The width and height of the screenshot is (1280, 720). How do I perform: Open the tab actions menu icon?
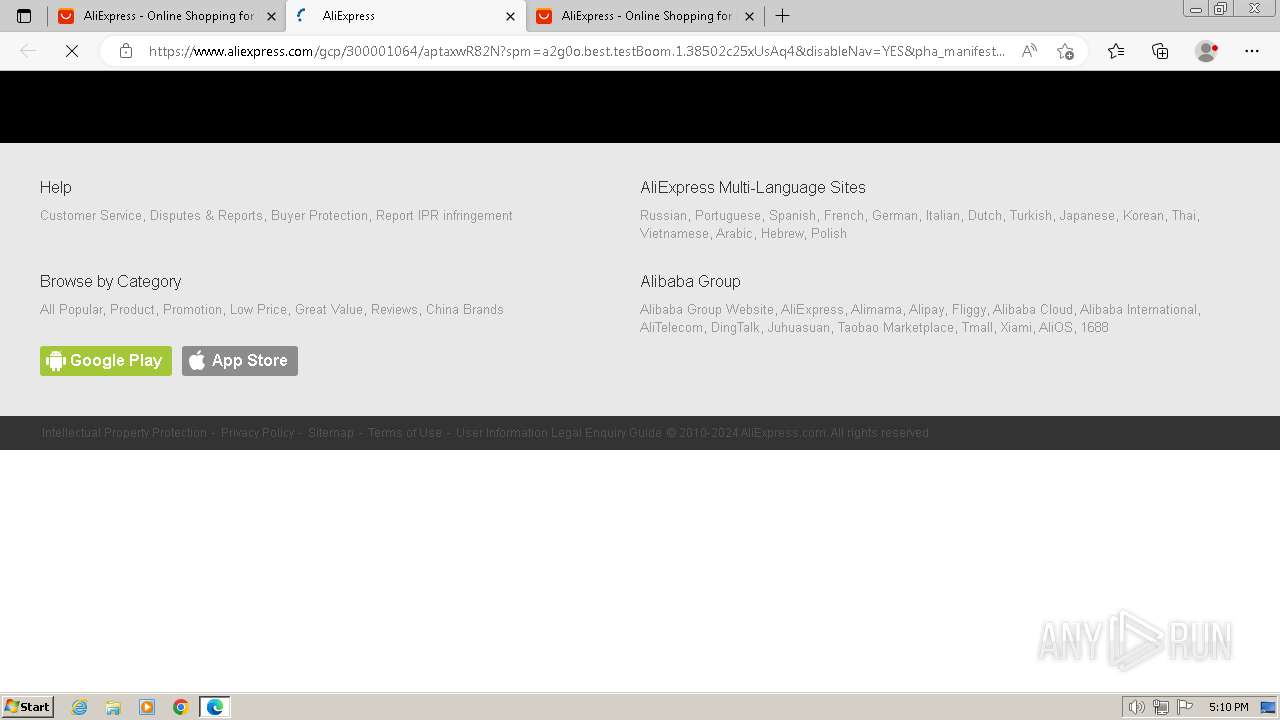point(24,16)
